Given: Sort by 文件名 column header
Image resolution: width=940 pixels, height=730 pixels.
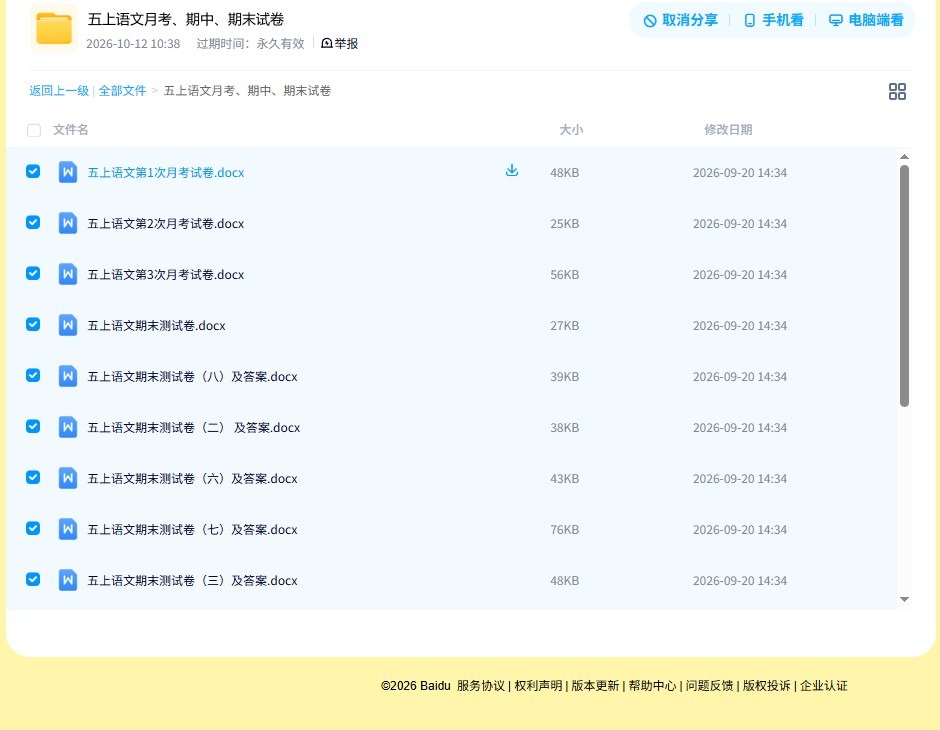Looking at the screenshot, I should pos(70,129).
